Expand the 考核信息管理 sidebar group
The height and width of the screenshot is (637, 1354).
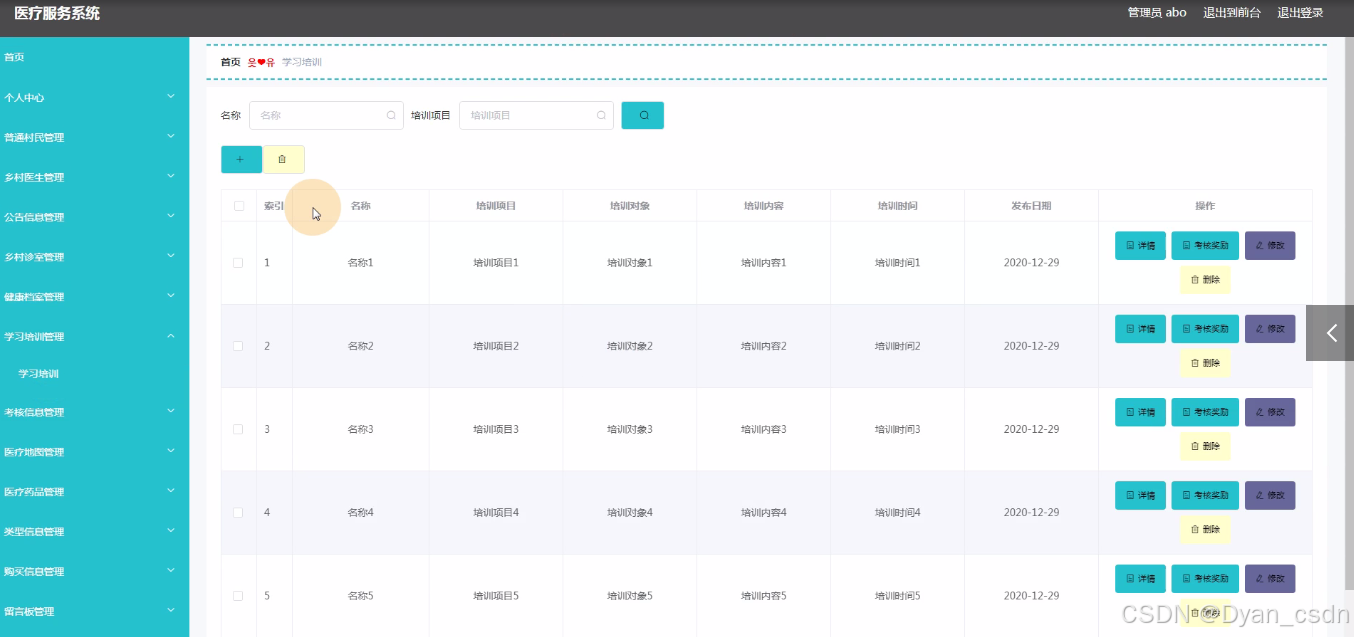click(94, 412)
